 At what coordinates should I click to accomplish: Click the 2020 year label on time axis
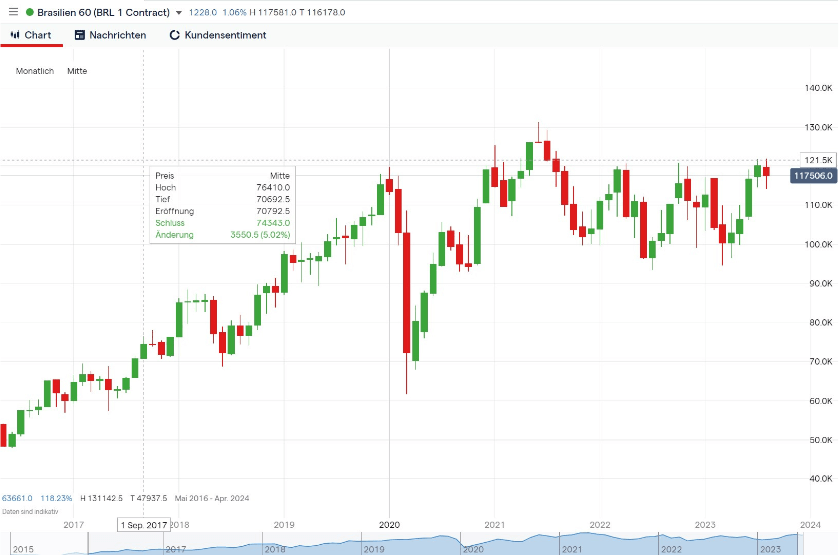[390, 525]
